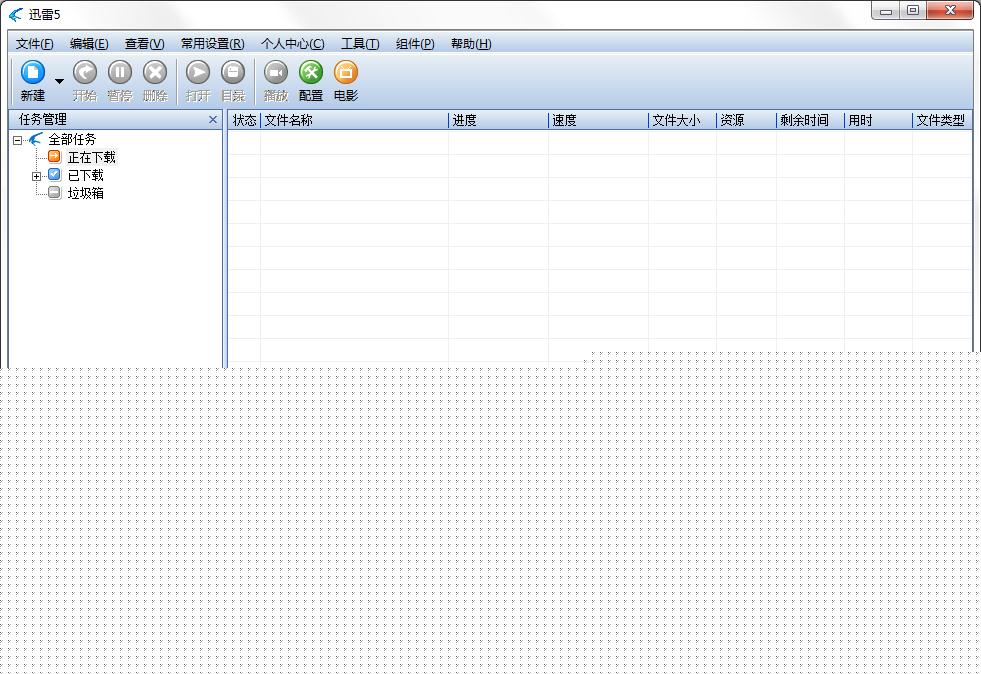The height and width of the screenshot is (674, 981).
Task: Click the 新建 (New task) toolbar icon
Action: coord(33,73)
